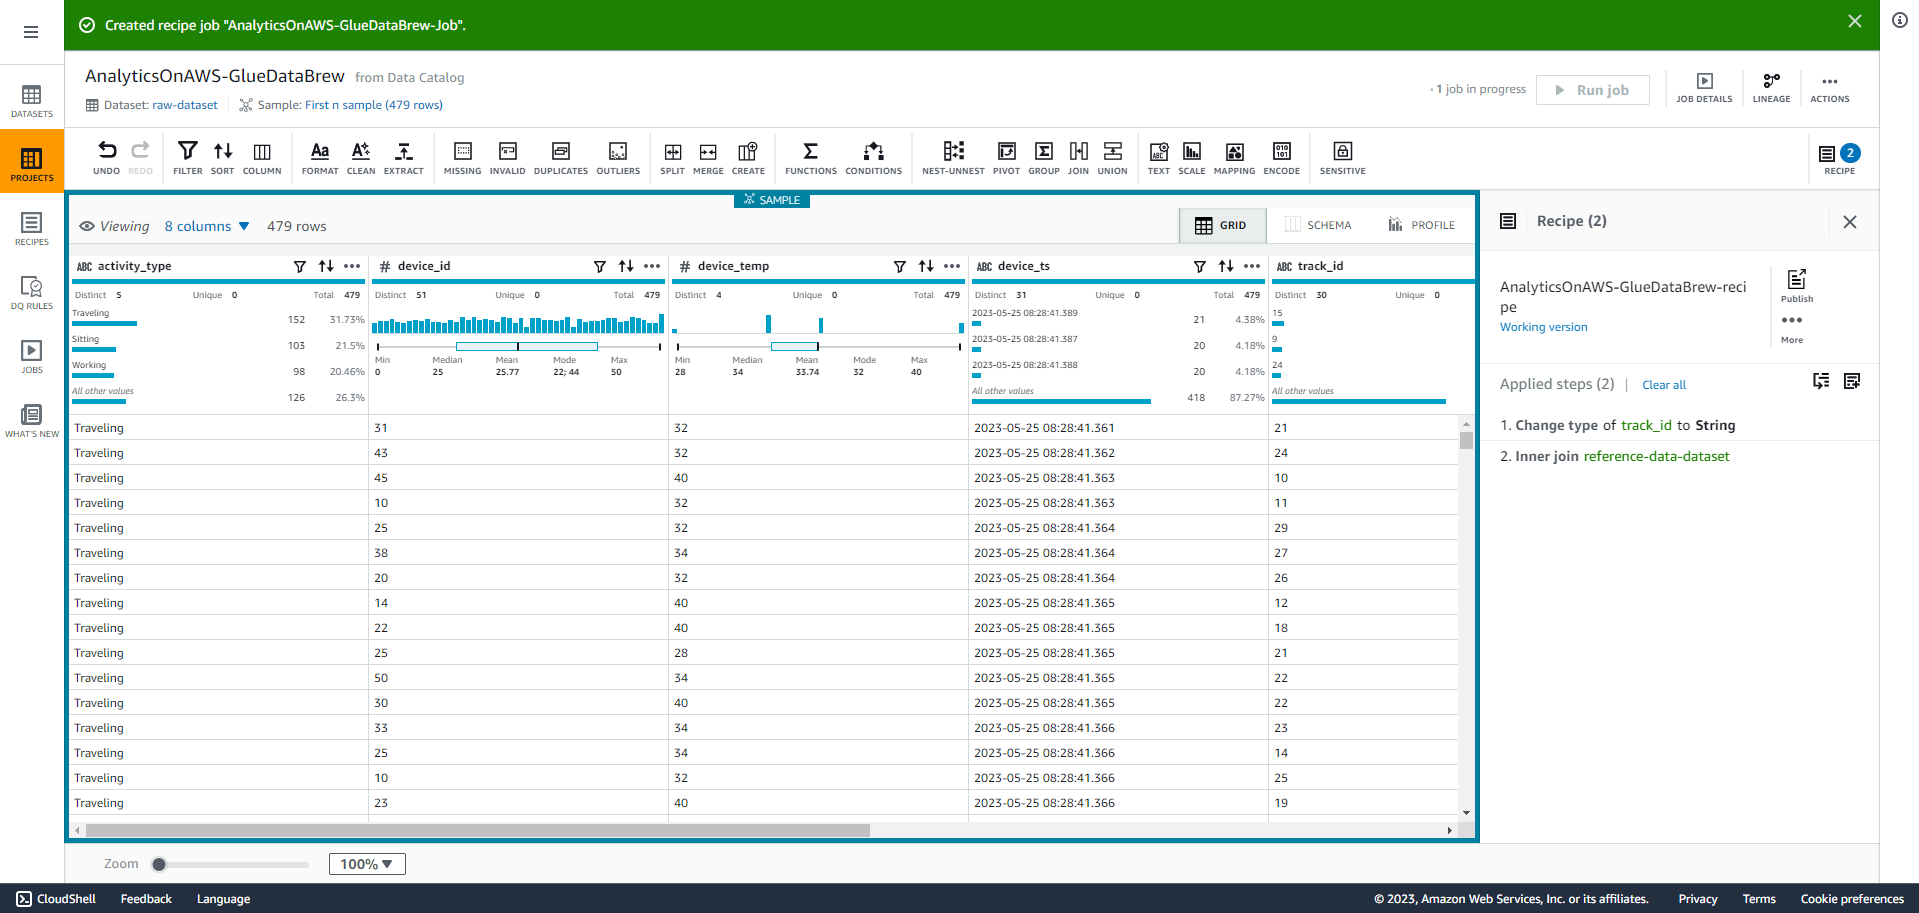This screenshot has width=1919, height=913.
Task: Open the Column tool
Action: [x=262, y=158]
